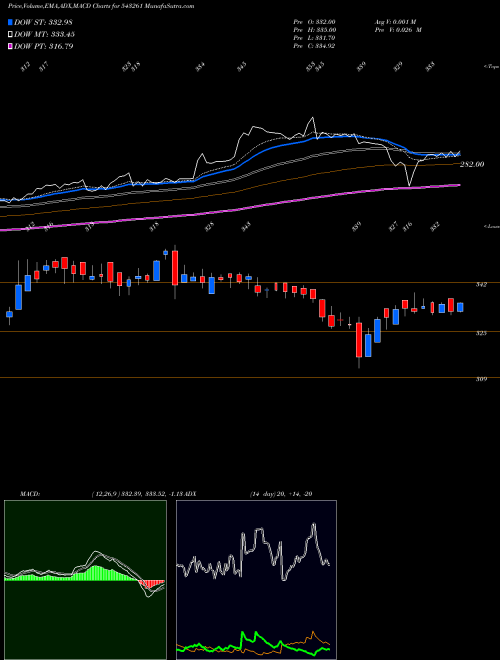
Task: Open the dark blue ADX indicator panel
Action: 256,580
